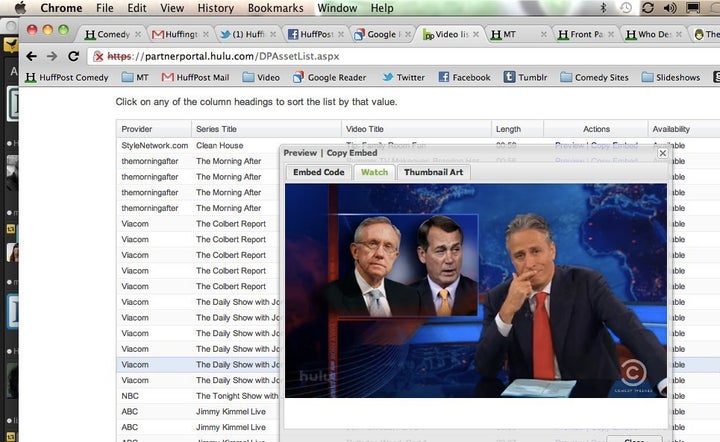Viewport: 720px width, 442px height.
Task: Open the Bookmarks menu
Action: pos(276,8)
